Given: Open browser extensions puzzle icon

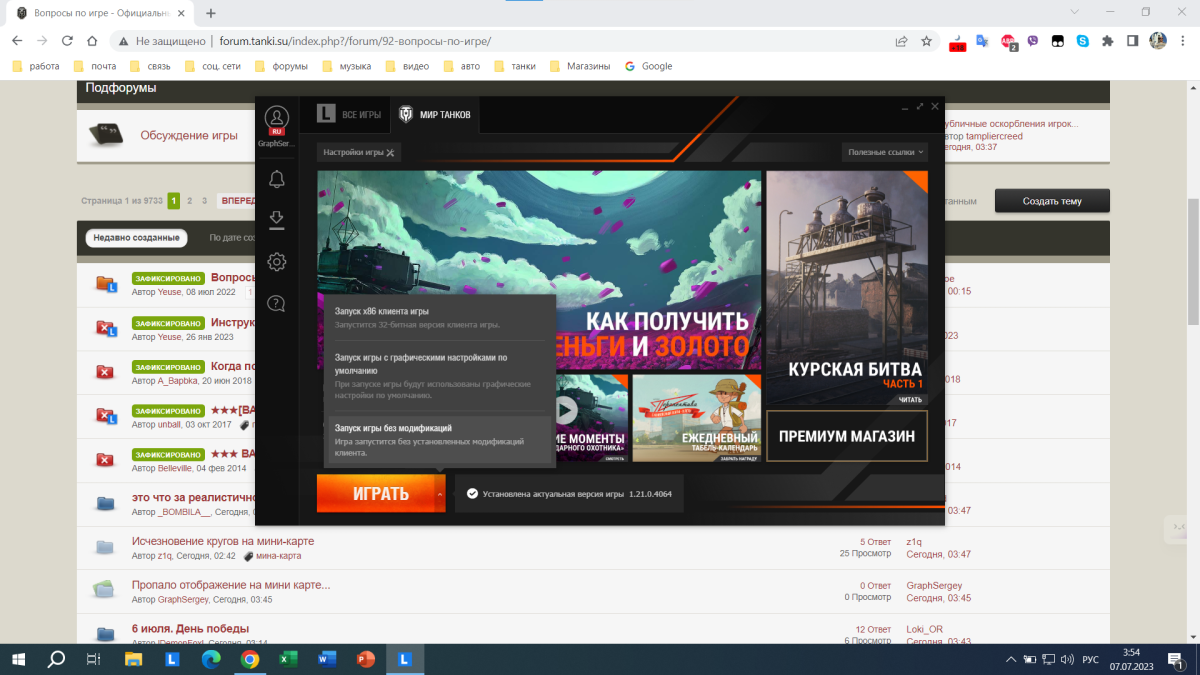Looking at the screenshot, I should click(1107, 41).
